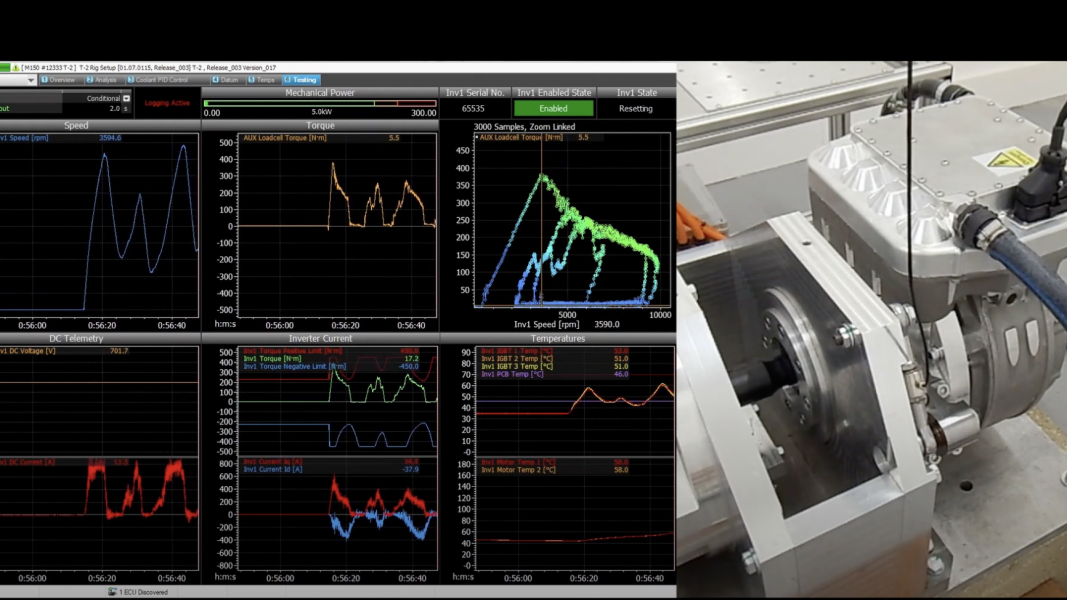Click the Inv1 State Resetting field
This screenshot has height=600, width=1067.
[638, 107]
